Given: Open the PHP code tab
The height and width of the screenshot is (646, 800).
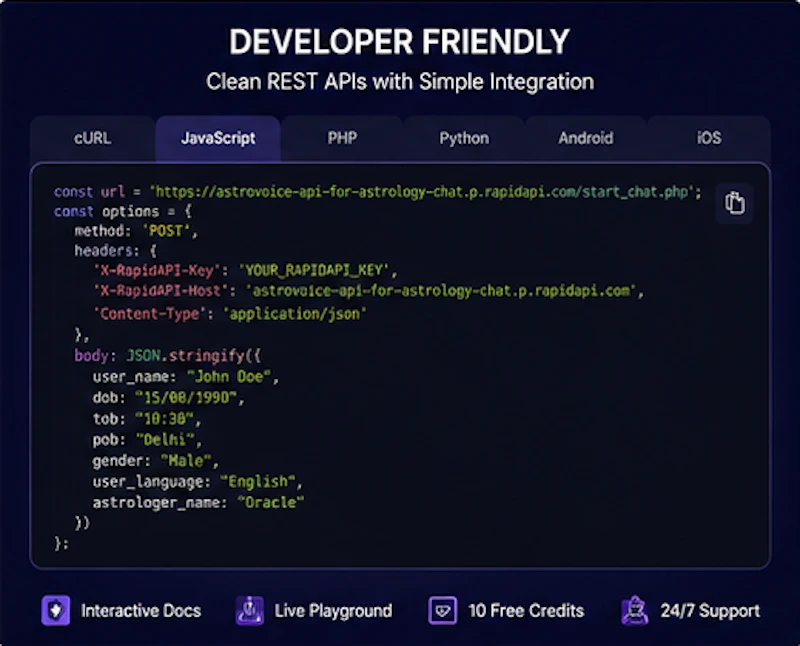Looking at the screenshot, I should 342,138.
